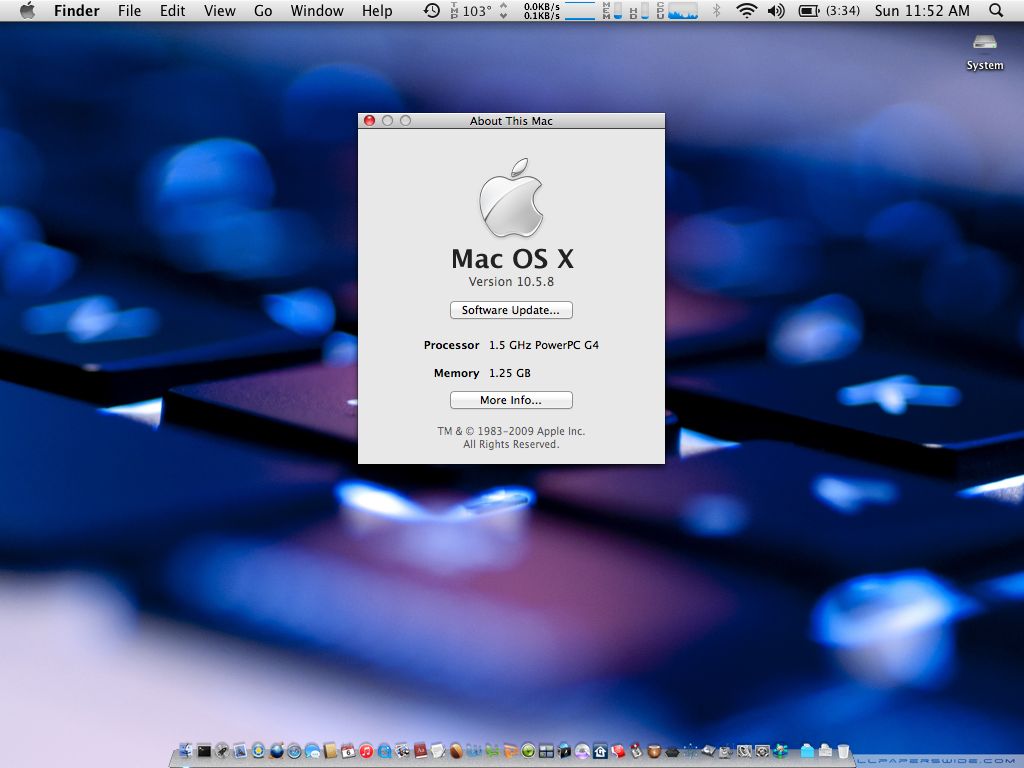Launch Microsoft Word from the Dock
Image resolution: width=1024 pixels, height=768 pixels.
point(473,751)
